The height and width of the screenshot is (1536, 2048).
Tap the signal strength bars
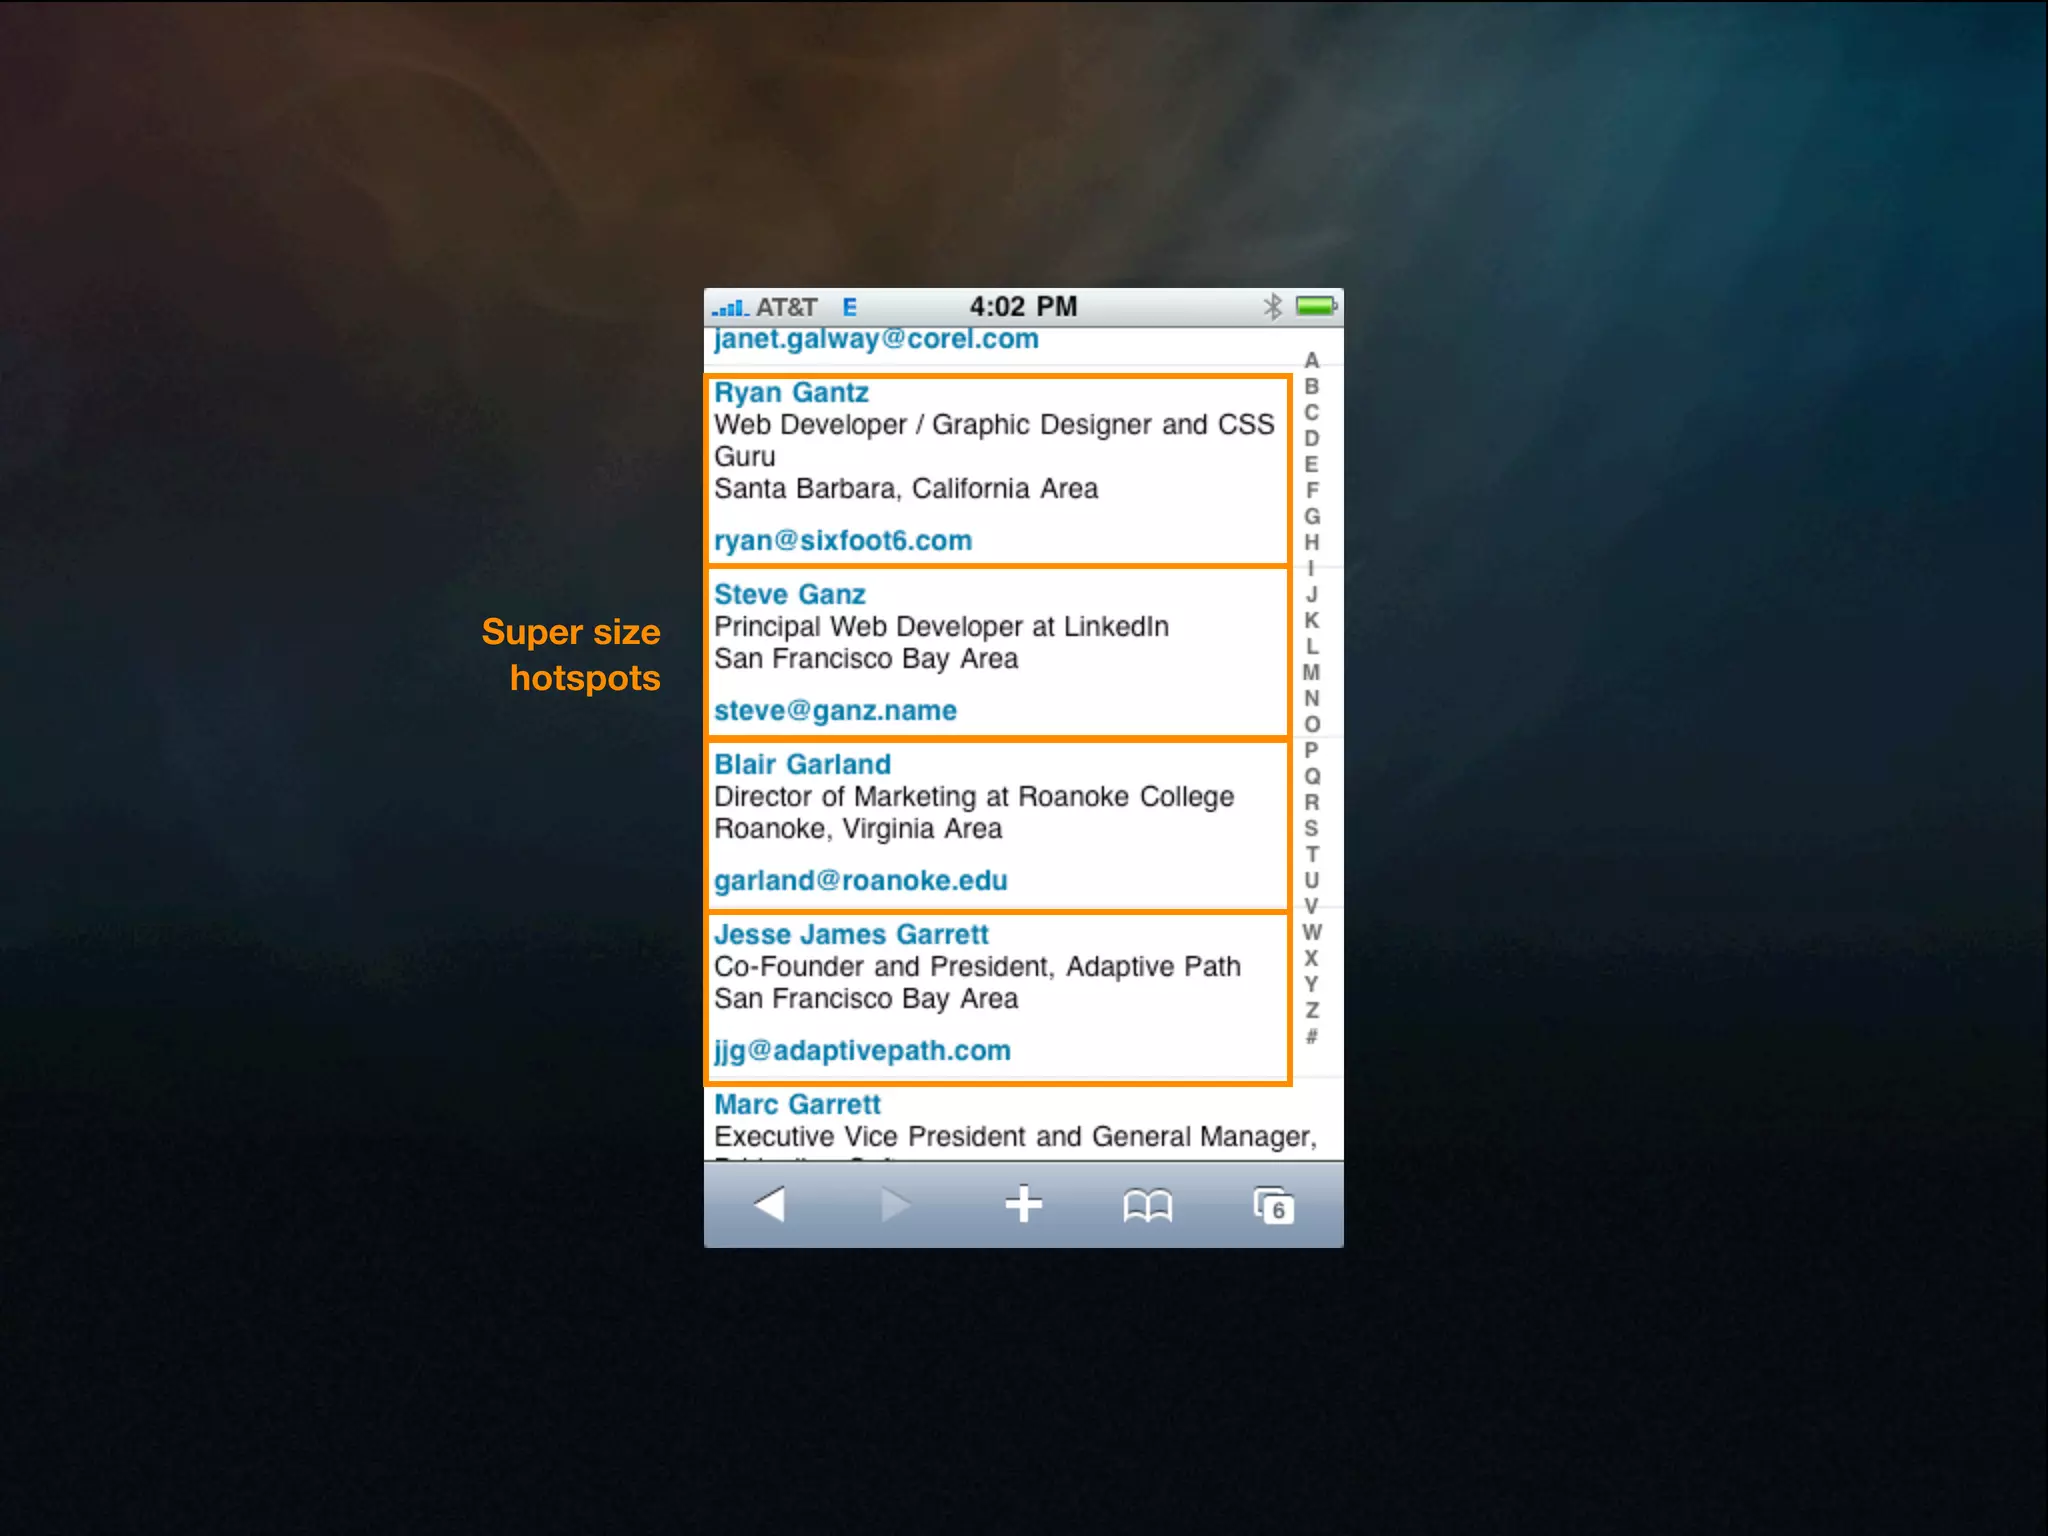pos(729,308)
